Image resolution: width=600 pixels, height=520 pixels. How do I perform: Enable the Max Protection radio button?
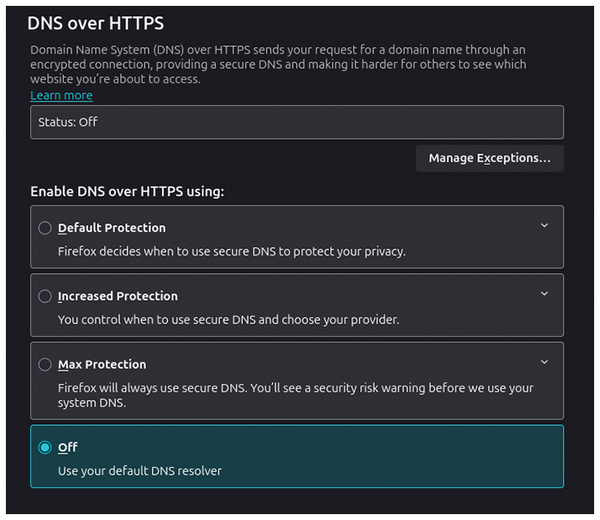pos(45,365)
